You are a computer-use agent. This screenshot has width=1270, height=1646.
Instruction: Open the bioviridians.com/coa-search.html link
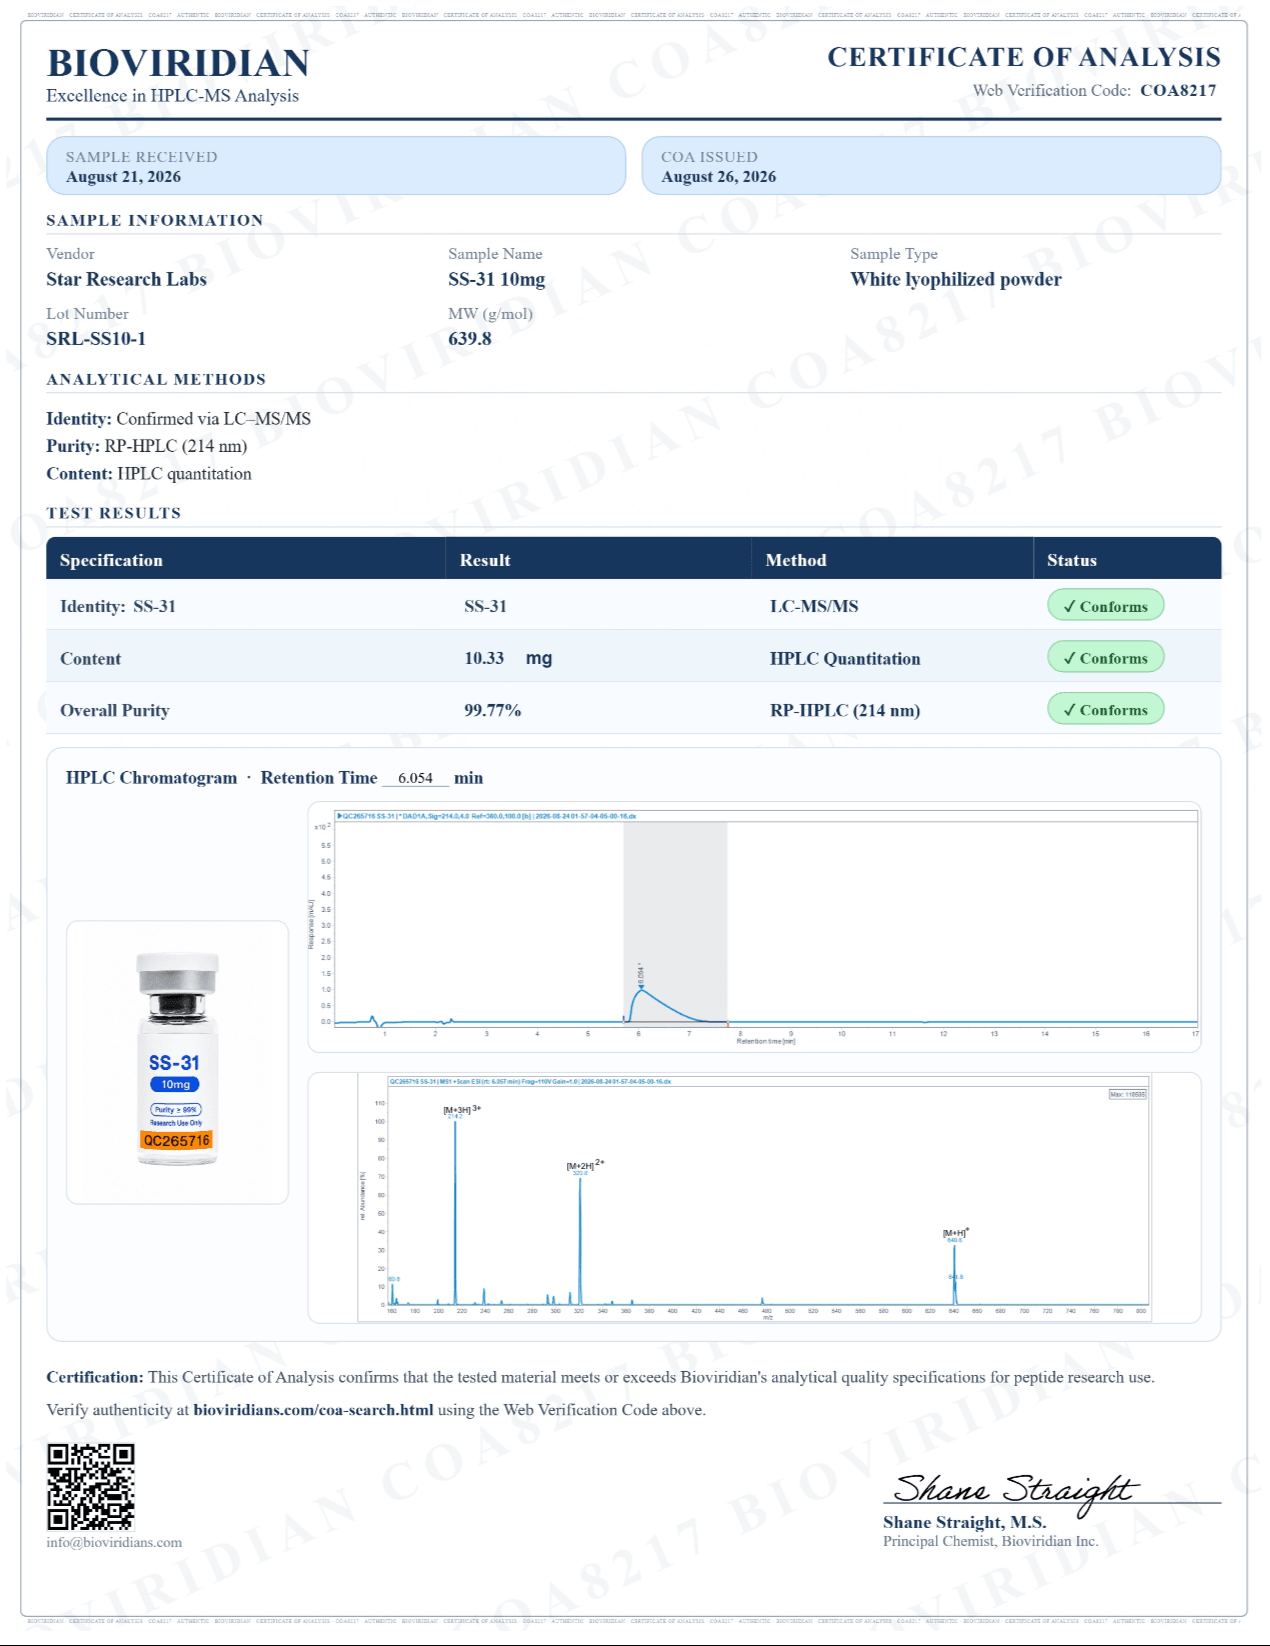(313, 1410)
